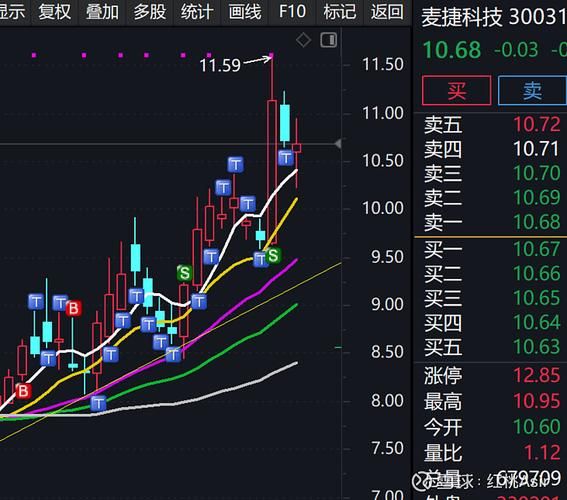The image size is (567, 500).
Task: Click the current price 10.68 header
Action: (x=452, y=50)
